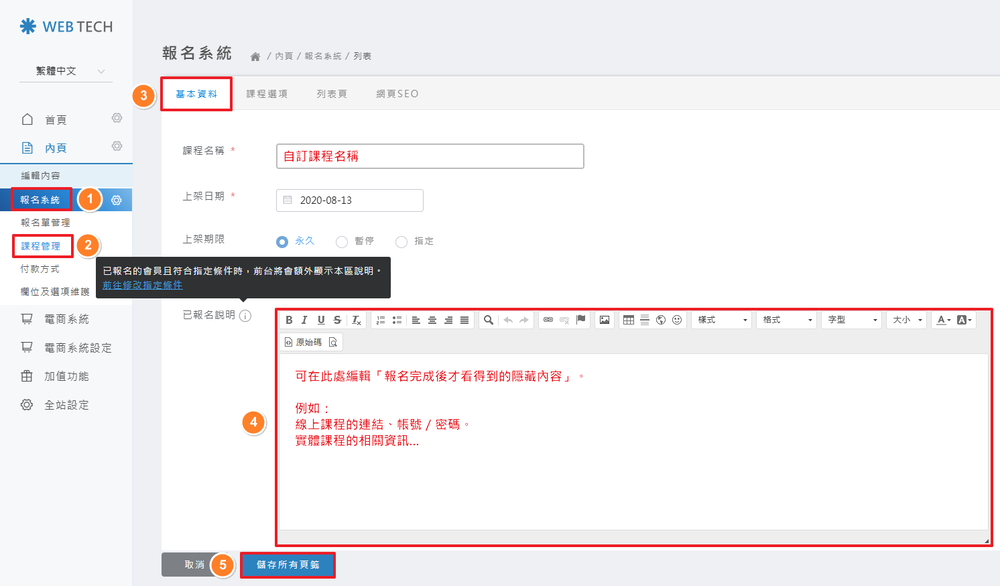Expand the 樣式 style dropdown
The width and height of the screenshot is (1000, 586).
pyautogui.click(x=721, y=320)
